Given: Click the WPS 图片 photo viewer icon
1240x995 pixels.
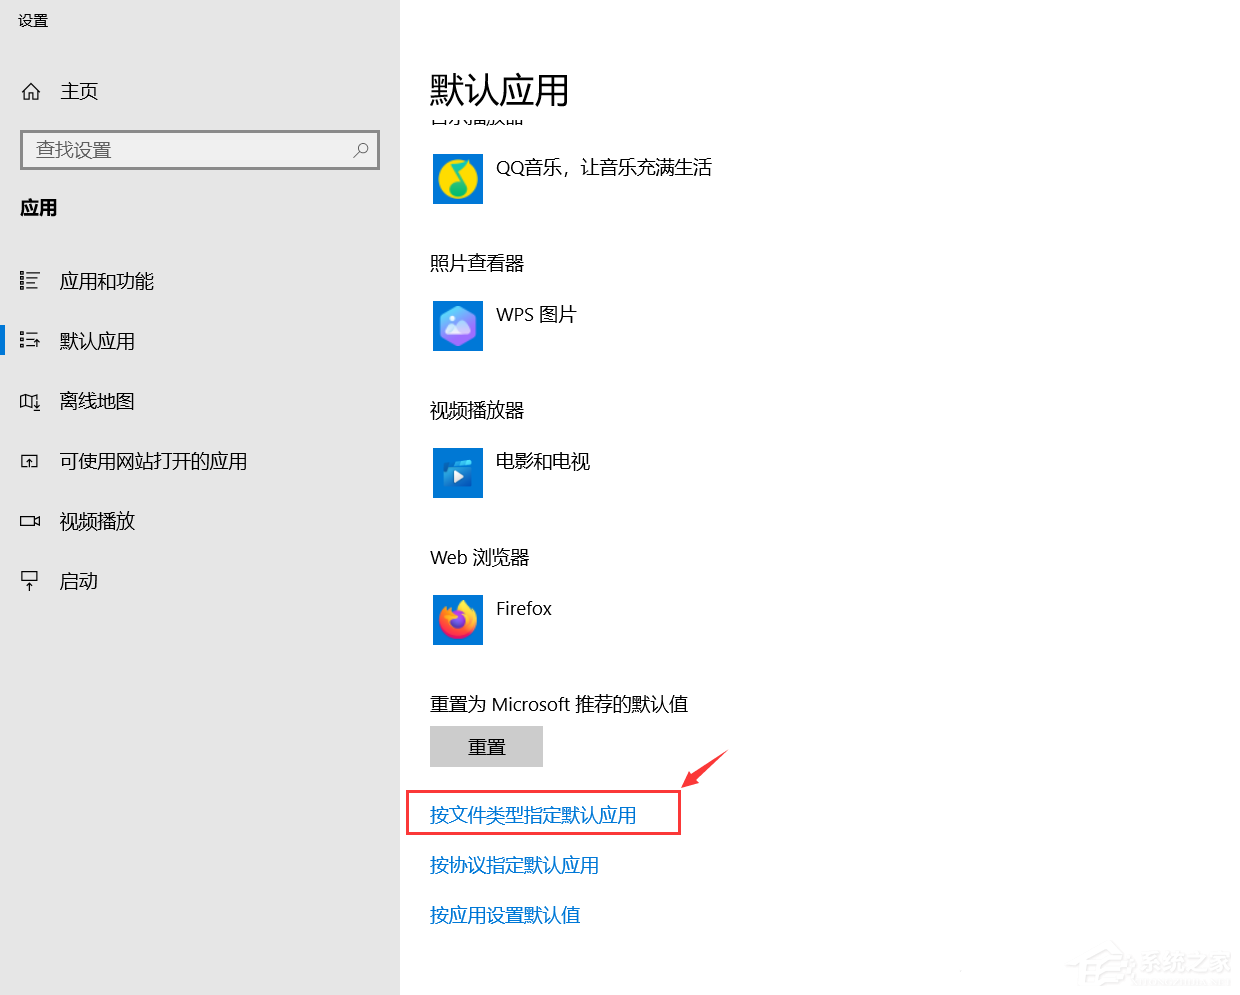Looking at the screenshot, I should pos(457,326).
